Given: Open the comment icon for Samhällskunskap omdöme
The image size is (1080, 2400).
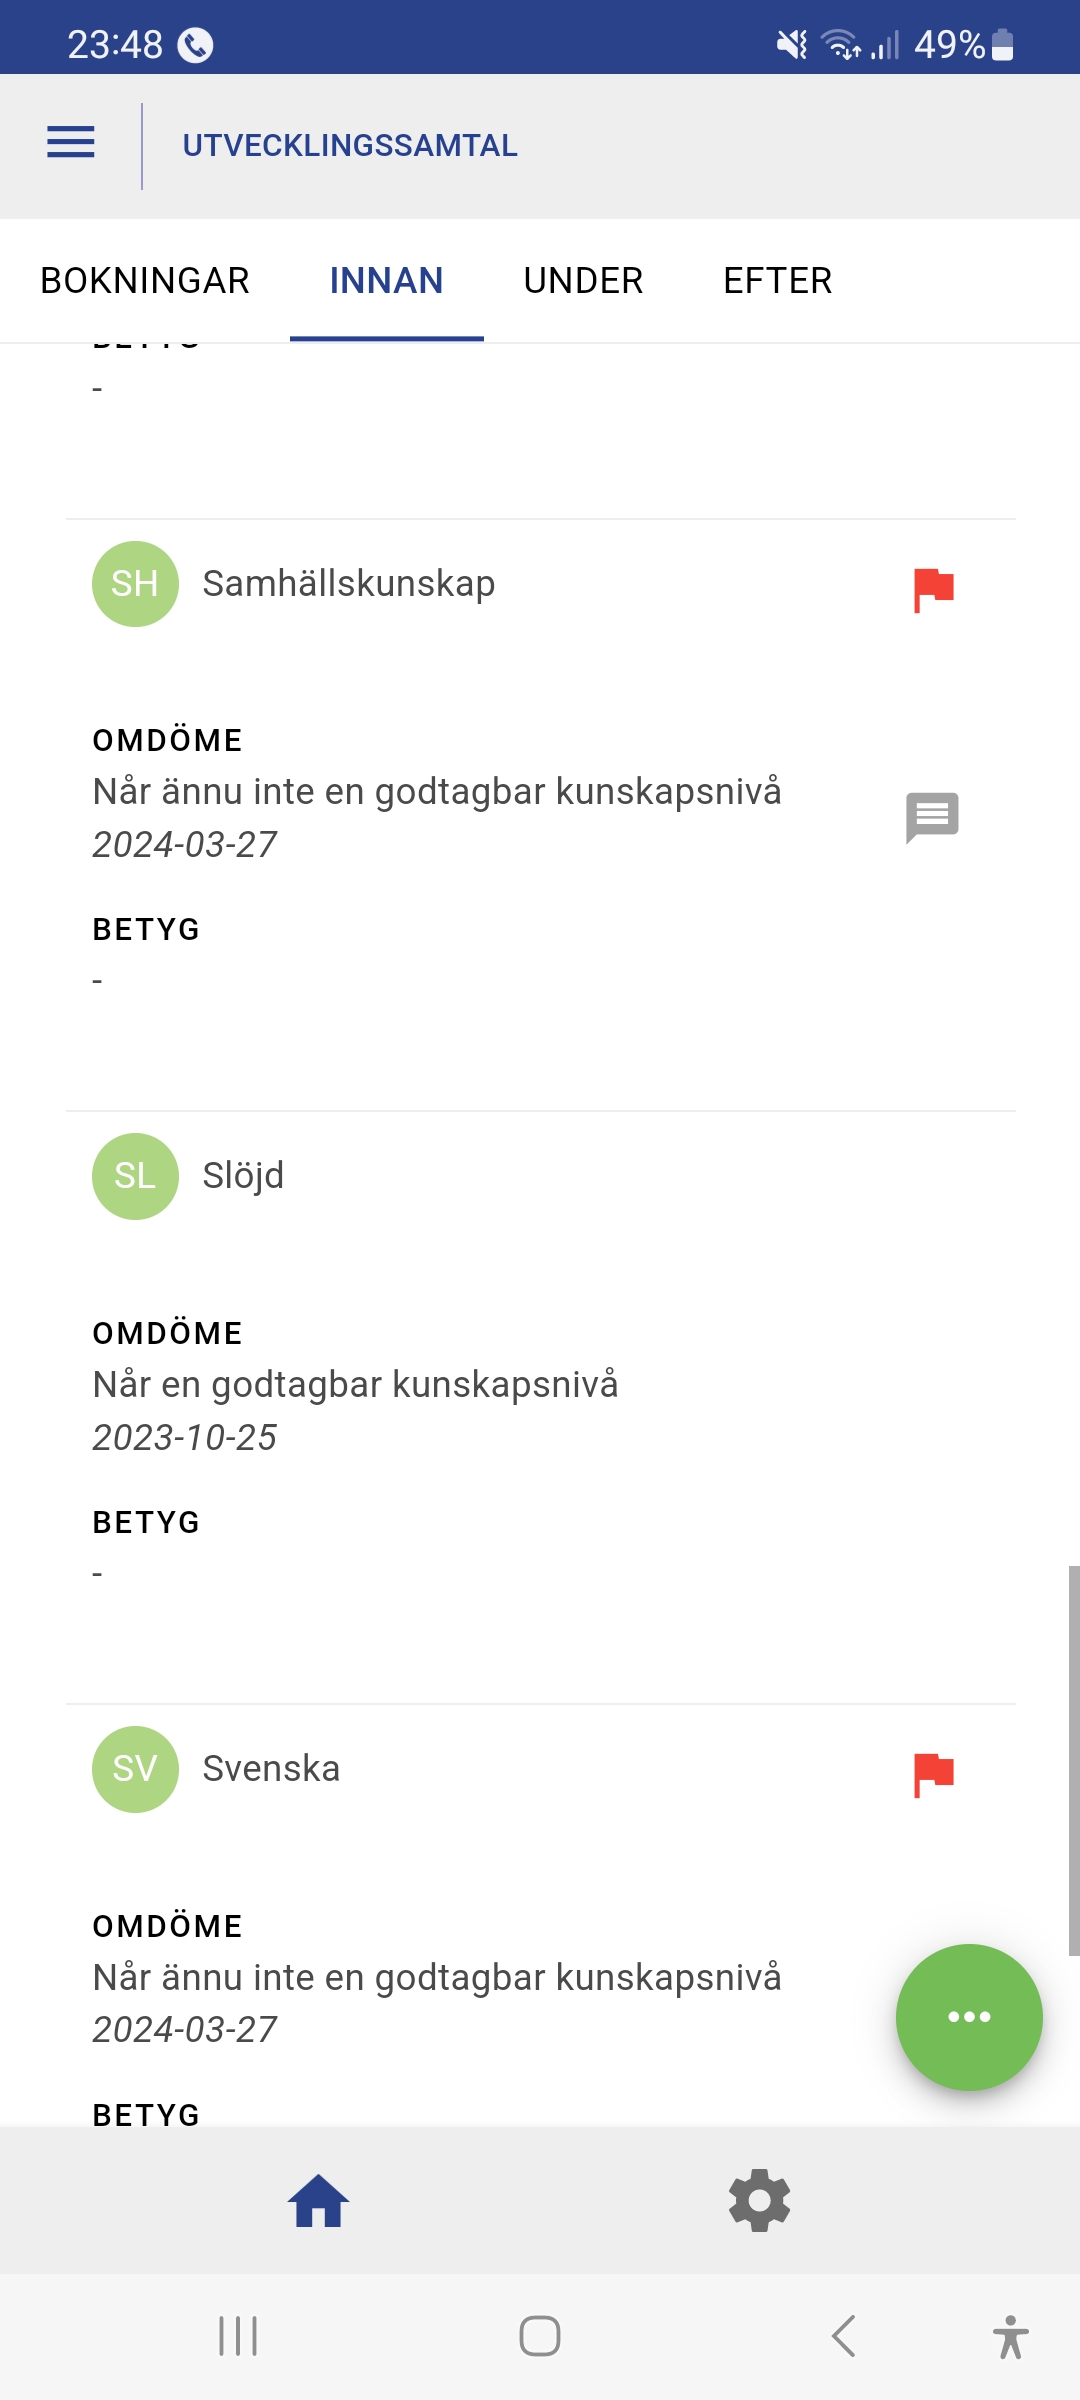Looking at the screenshot, I should [x=932, y=817].
